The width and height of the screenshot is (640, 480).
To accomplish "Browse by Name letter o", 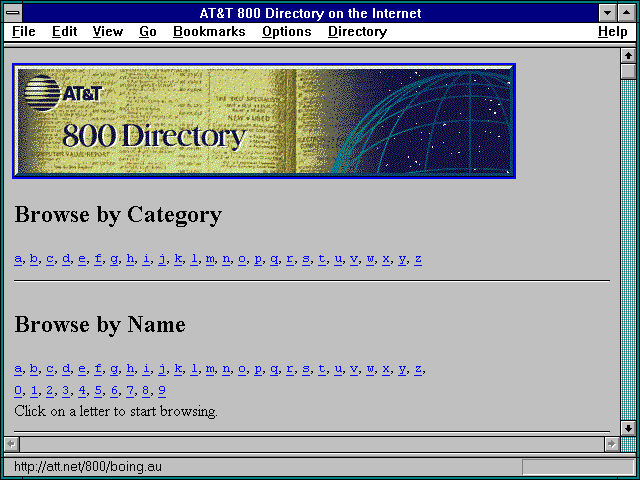I will [x=242, y=369].
